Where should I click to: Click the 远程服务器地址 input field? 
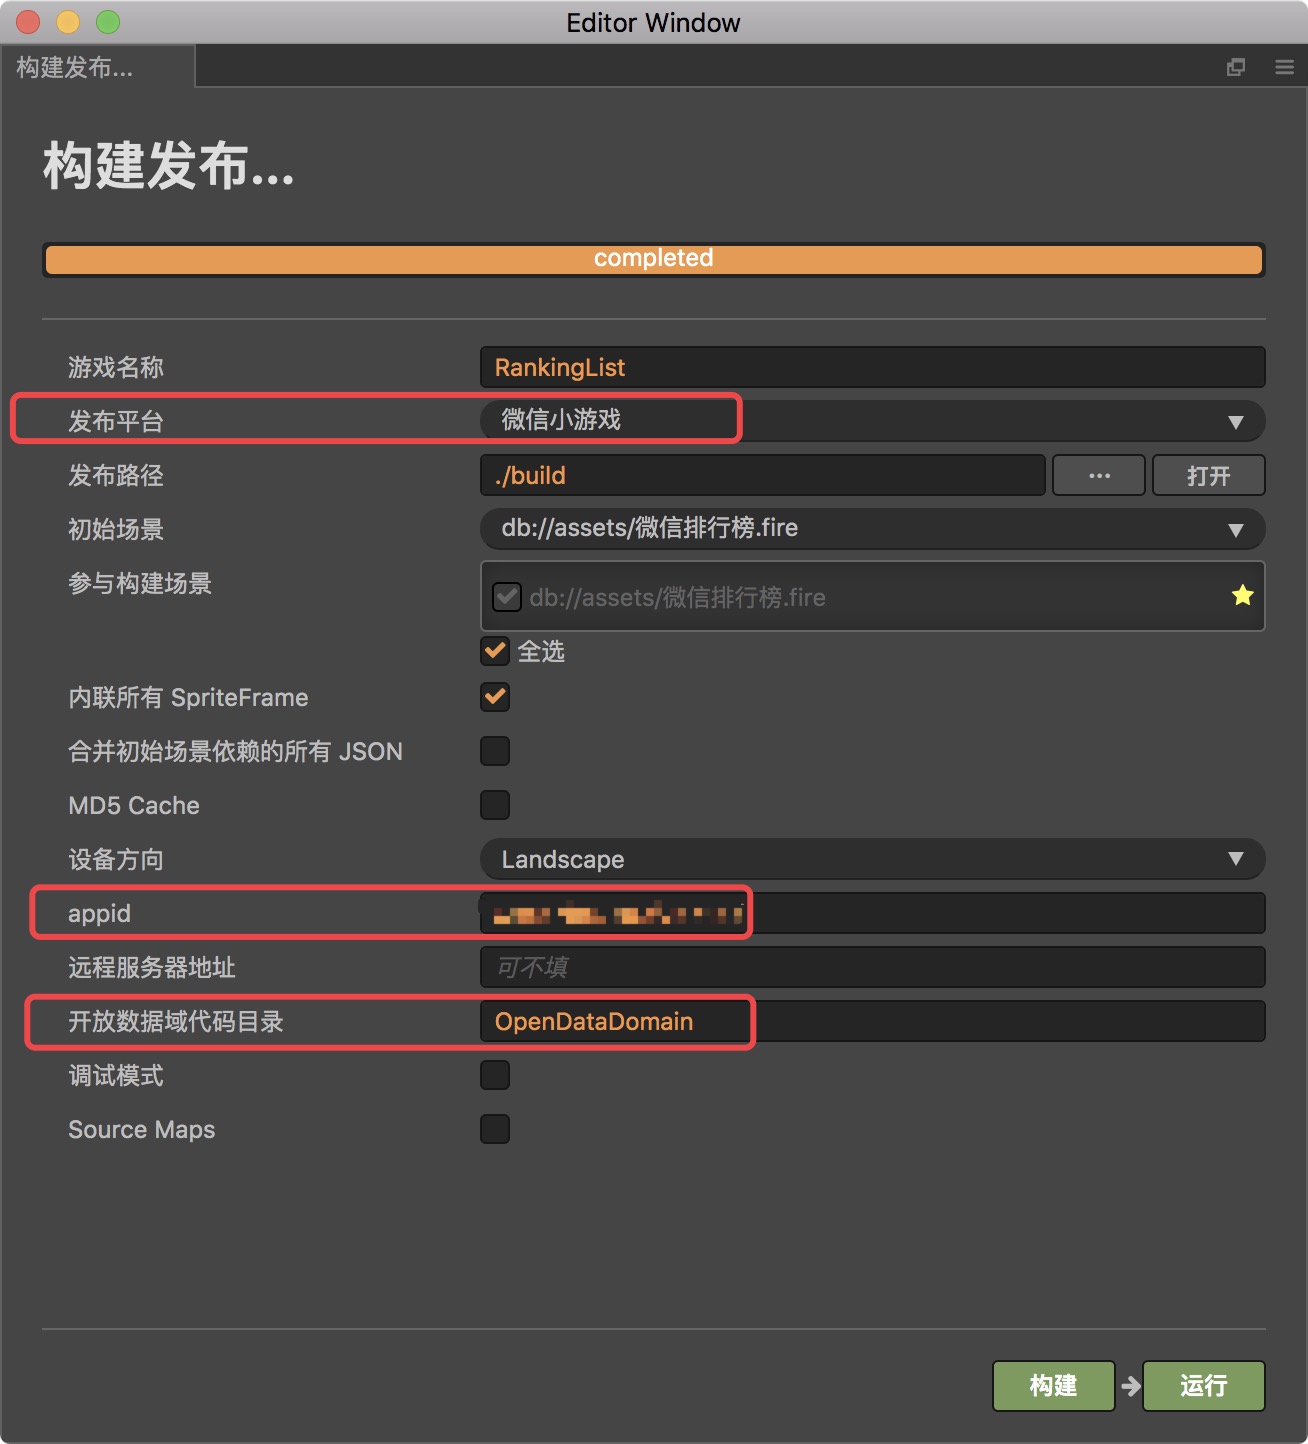873,967
